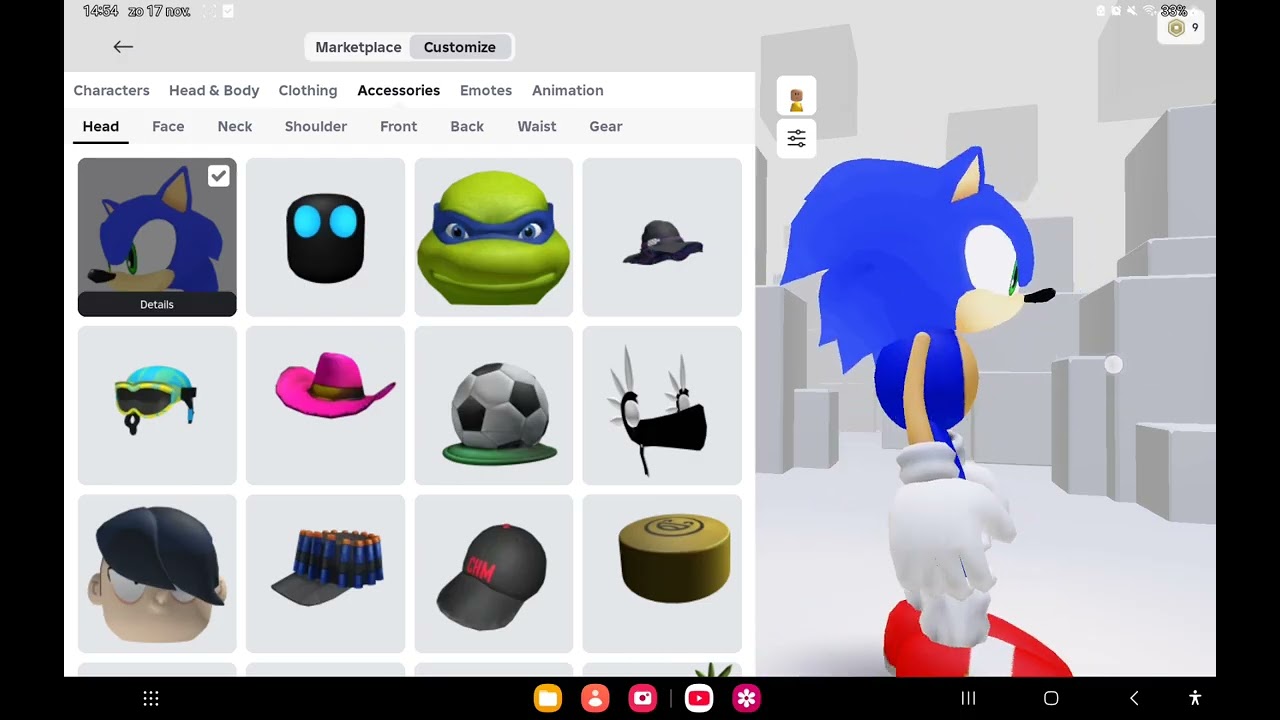
Task: Tap the accessibility figure icon in navigation bar
Action: pyautogui.click(x=1194, y=698)
